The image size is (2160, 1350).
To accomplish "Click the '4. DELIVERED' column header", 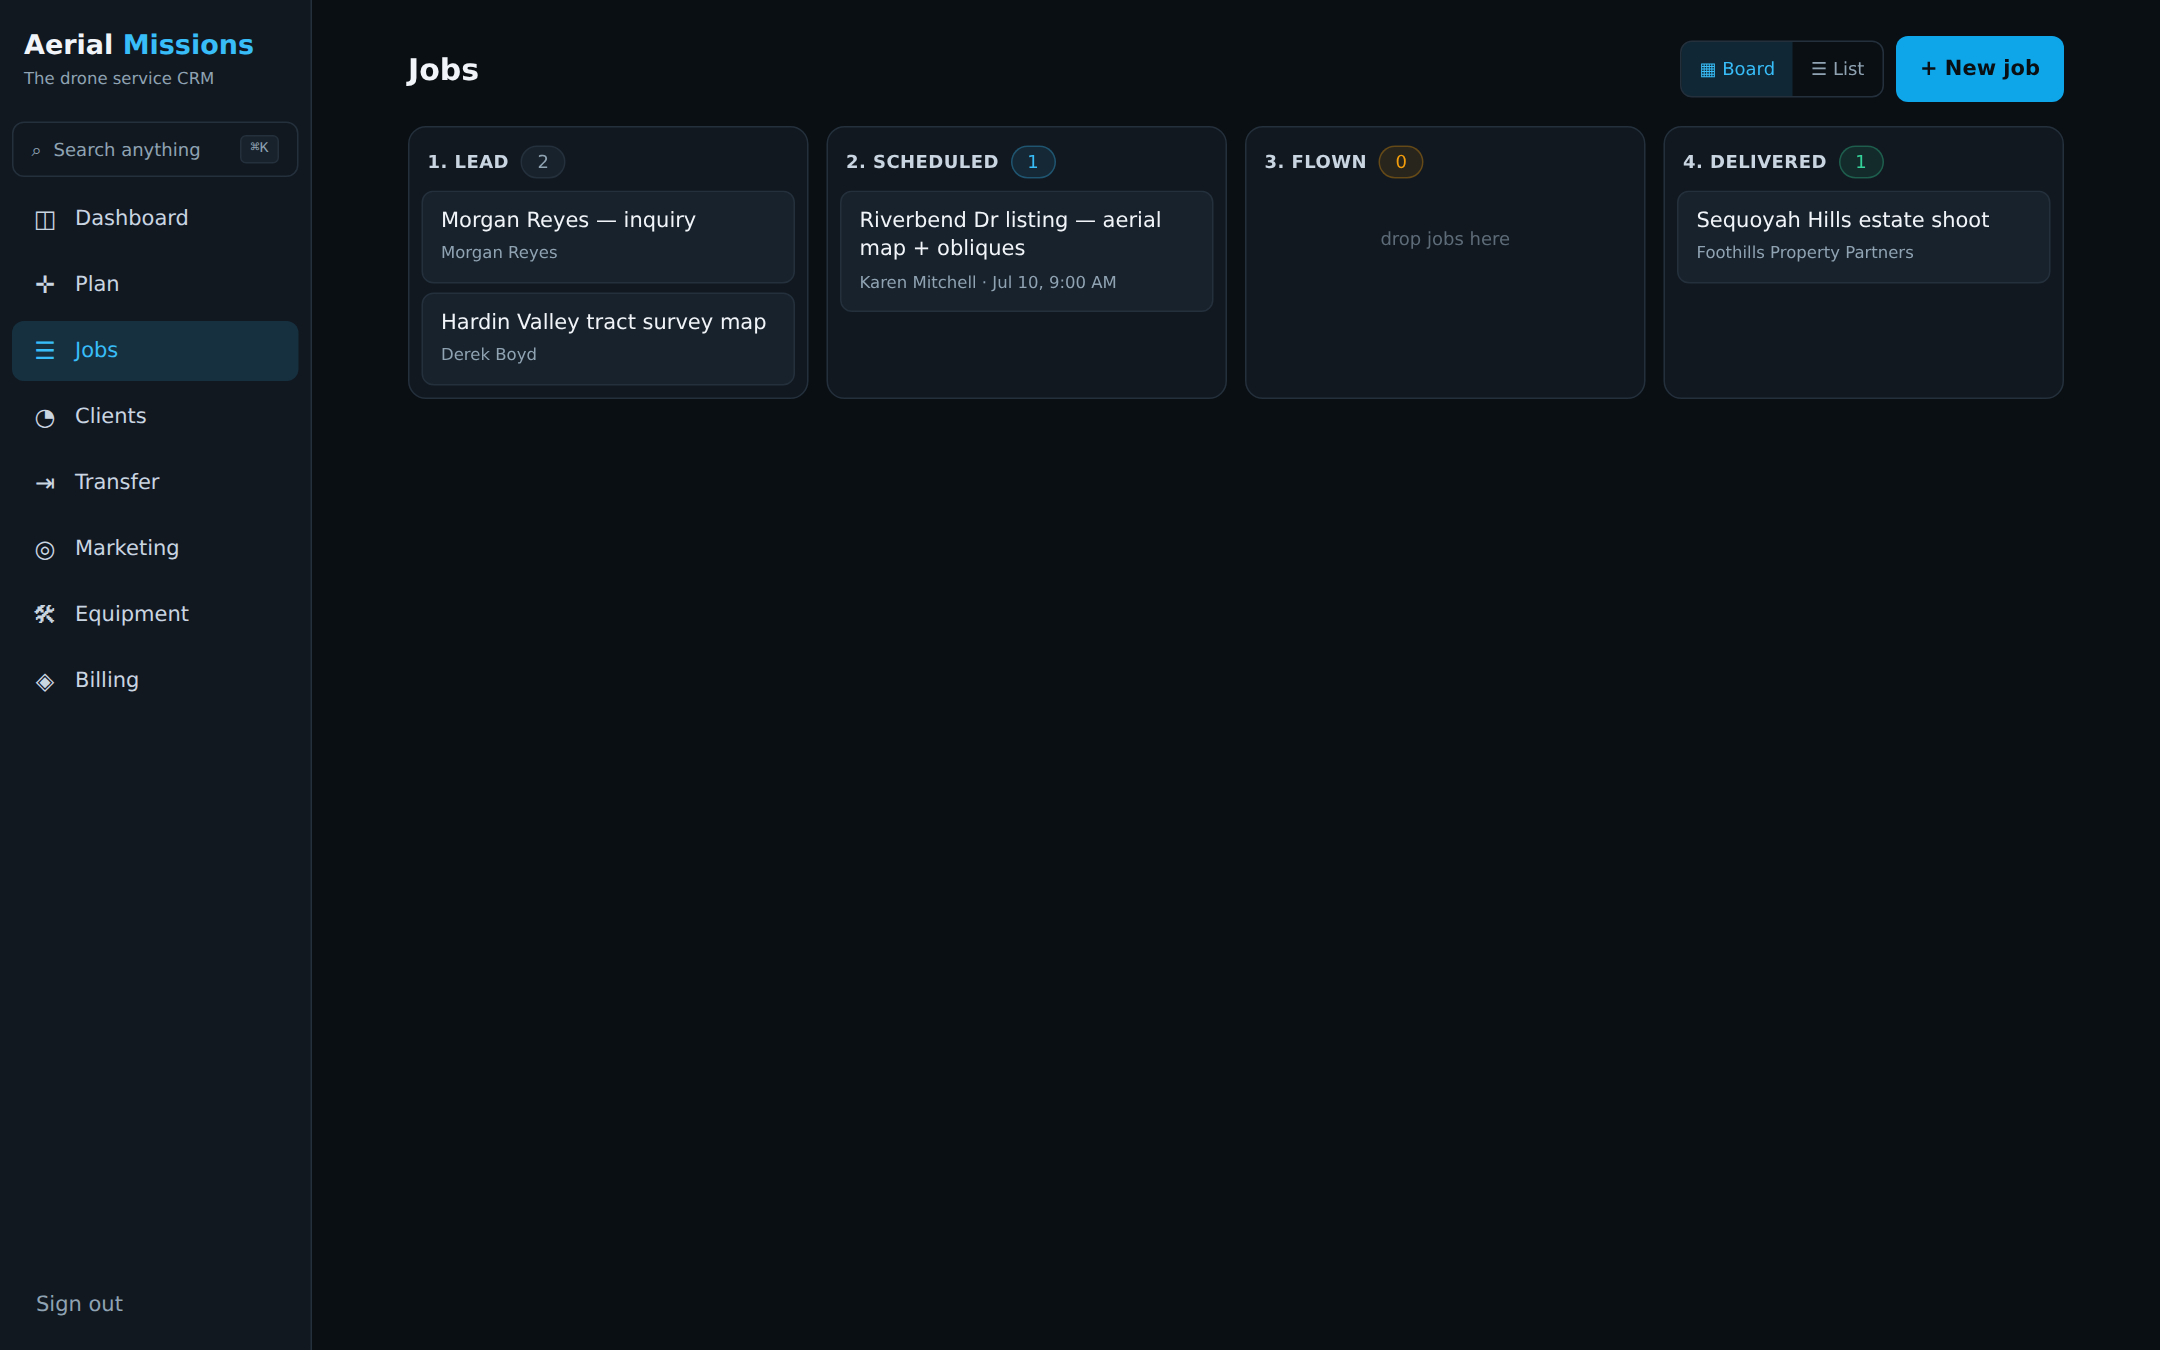I will 1755,162.
